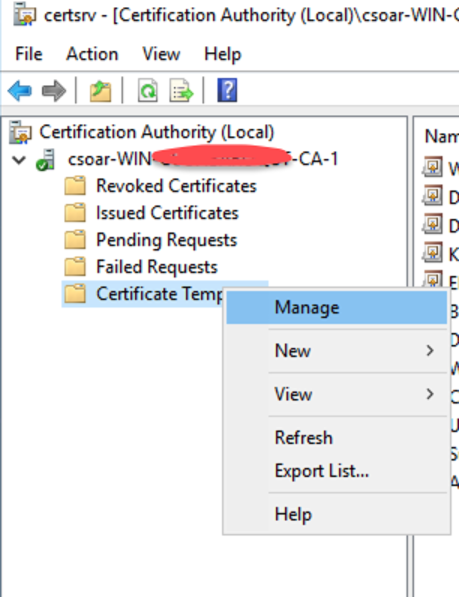Click the Issued Certificates folder icon
The image size is (460, 598).
pos(75,213)
